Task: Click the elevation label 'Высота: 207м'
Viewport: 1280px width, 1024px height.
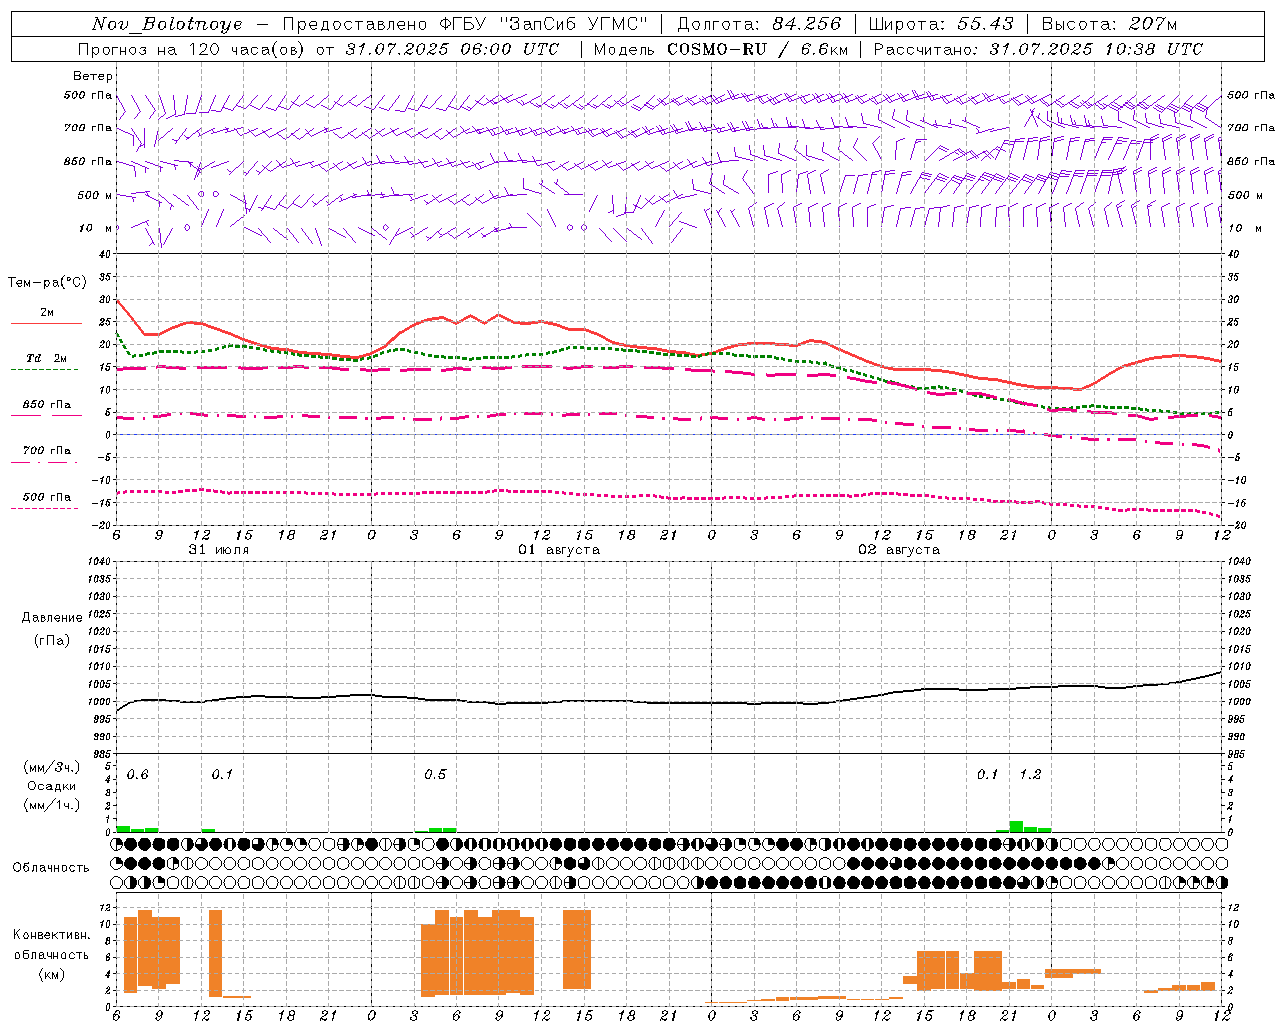Action: (x=1109, y=24)
